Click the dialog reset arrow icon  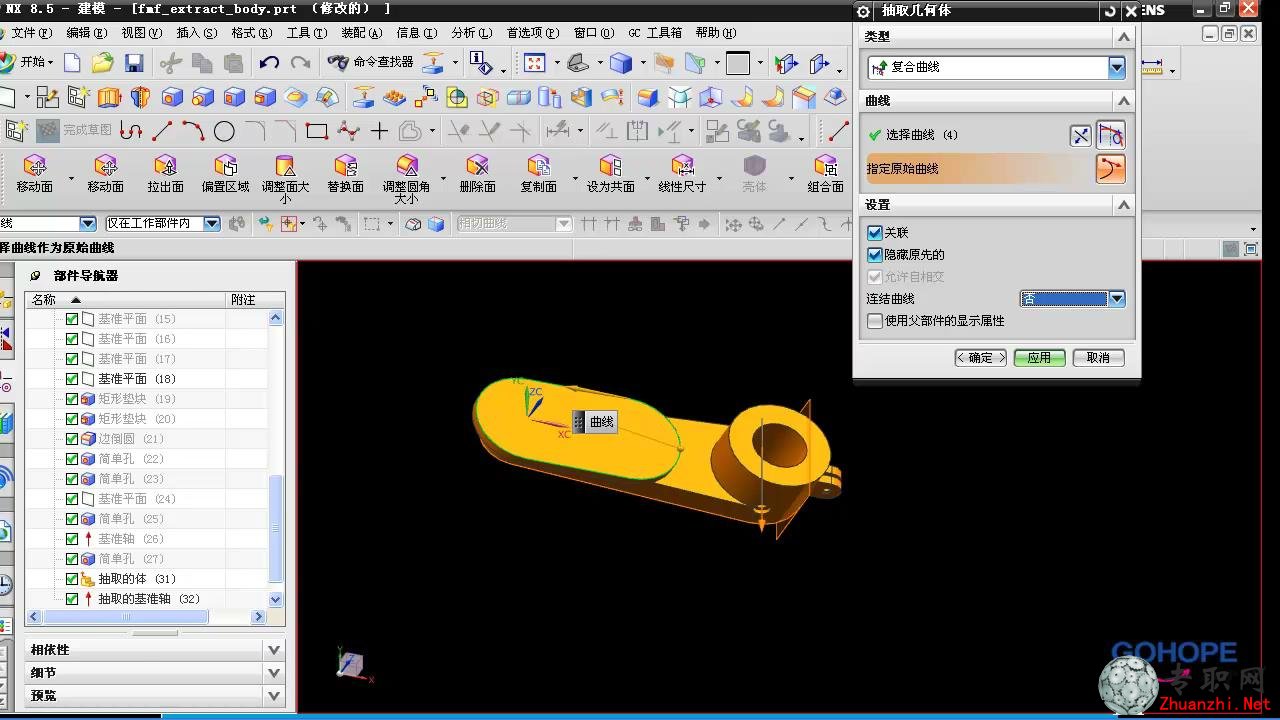[1110, 11]
